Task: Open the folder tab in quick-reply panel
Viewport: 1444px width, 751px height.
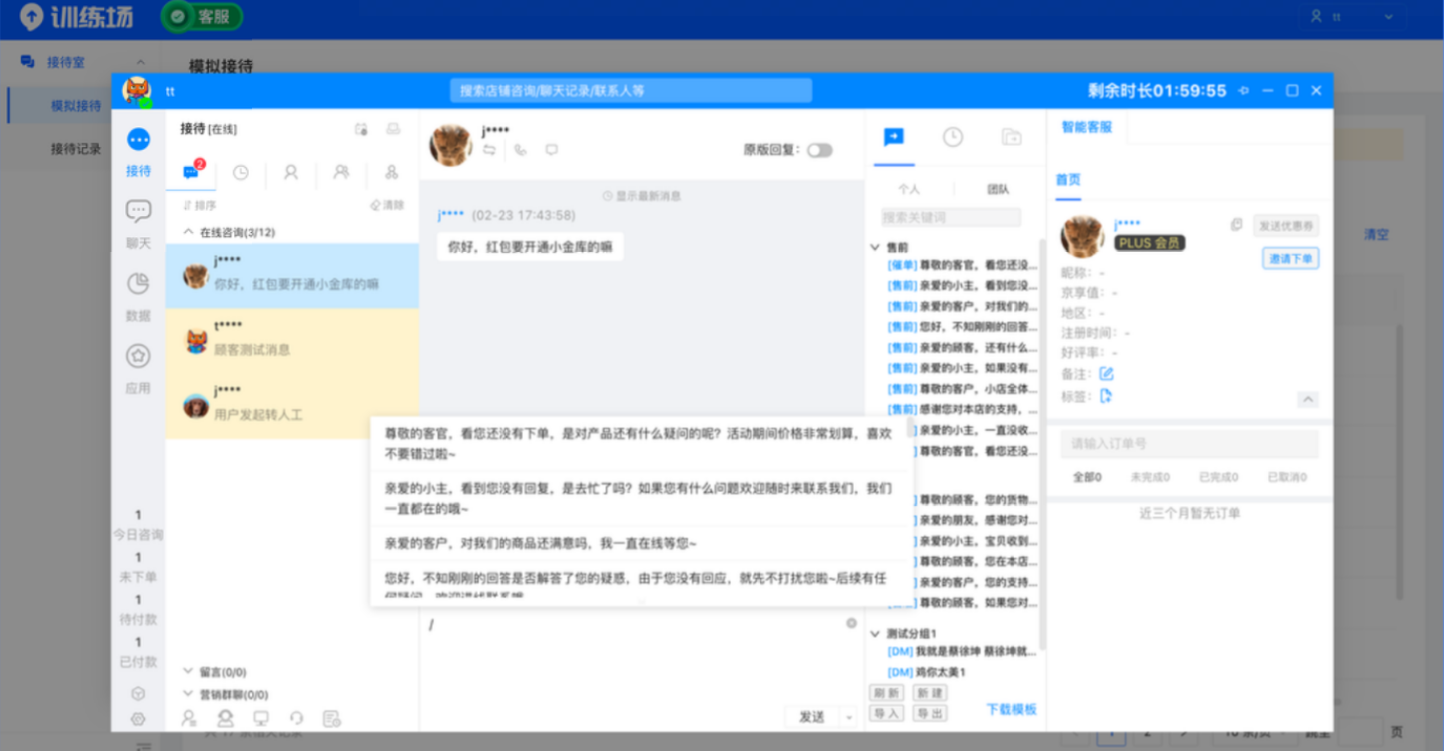Action: 1011,137
